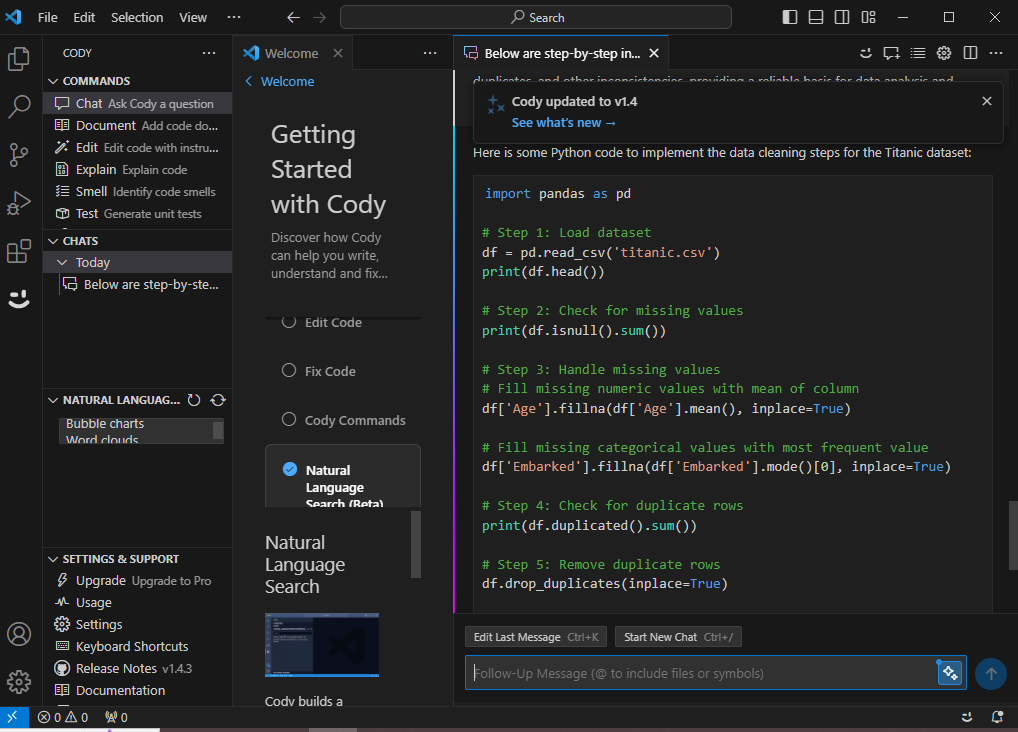Open the Run and Debug view
Screen dimensions: 1018x732
[18, 203]
